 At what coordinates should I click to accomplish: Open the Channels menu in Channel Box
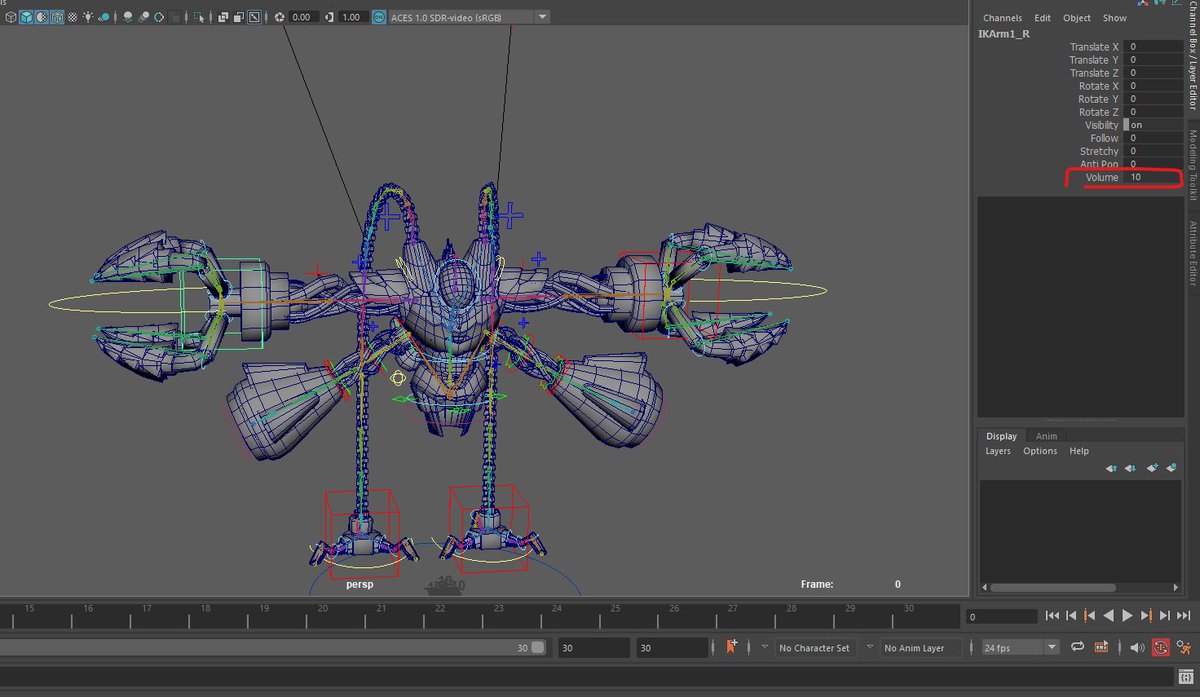coord(1002,18)
